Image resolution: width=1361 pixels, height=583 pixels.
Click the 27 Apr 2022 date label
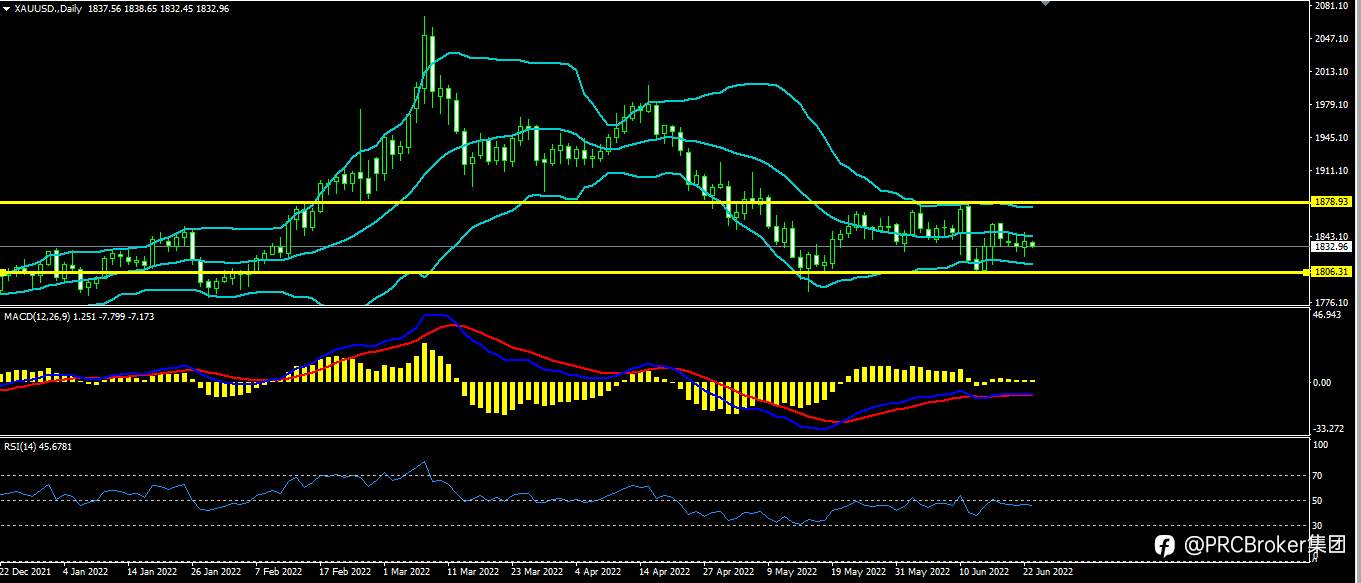point(729,573)
